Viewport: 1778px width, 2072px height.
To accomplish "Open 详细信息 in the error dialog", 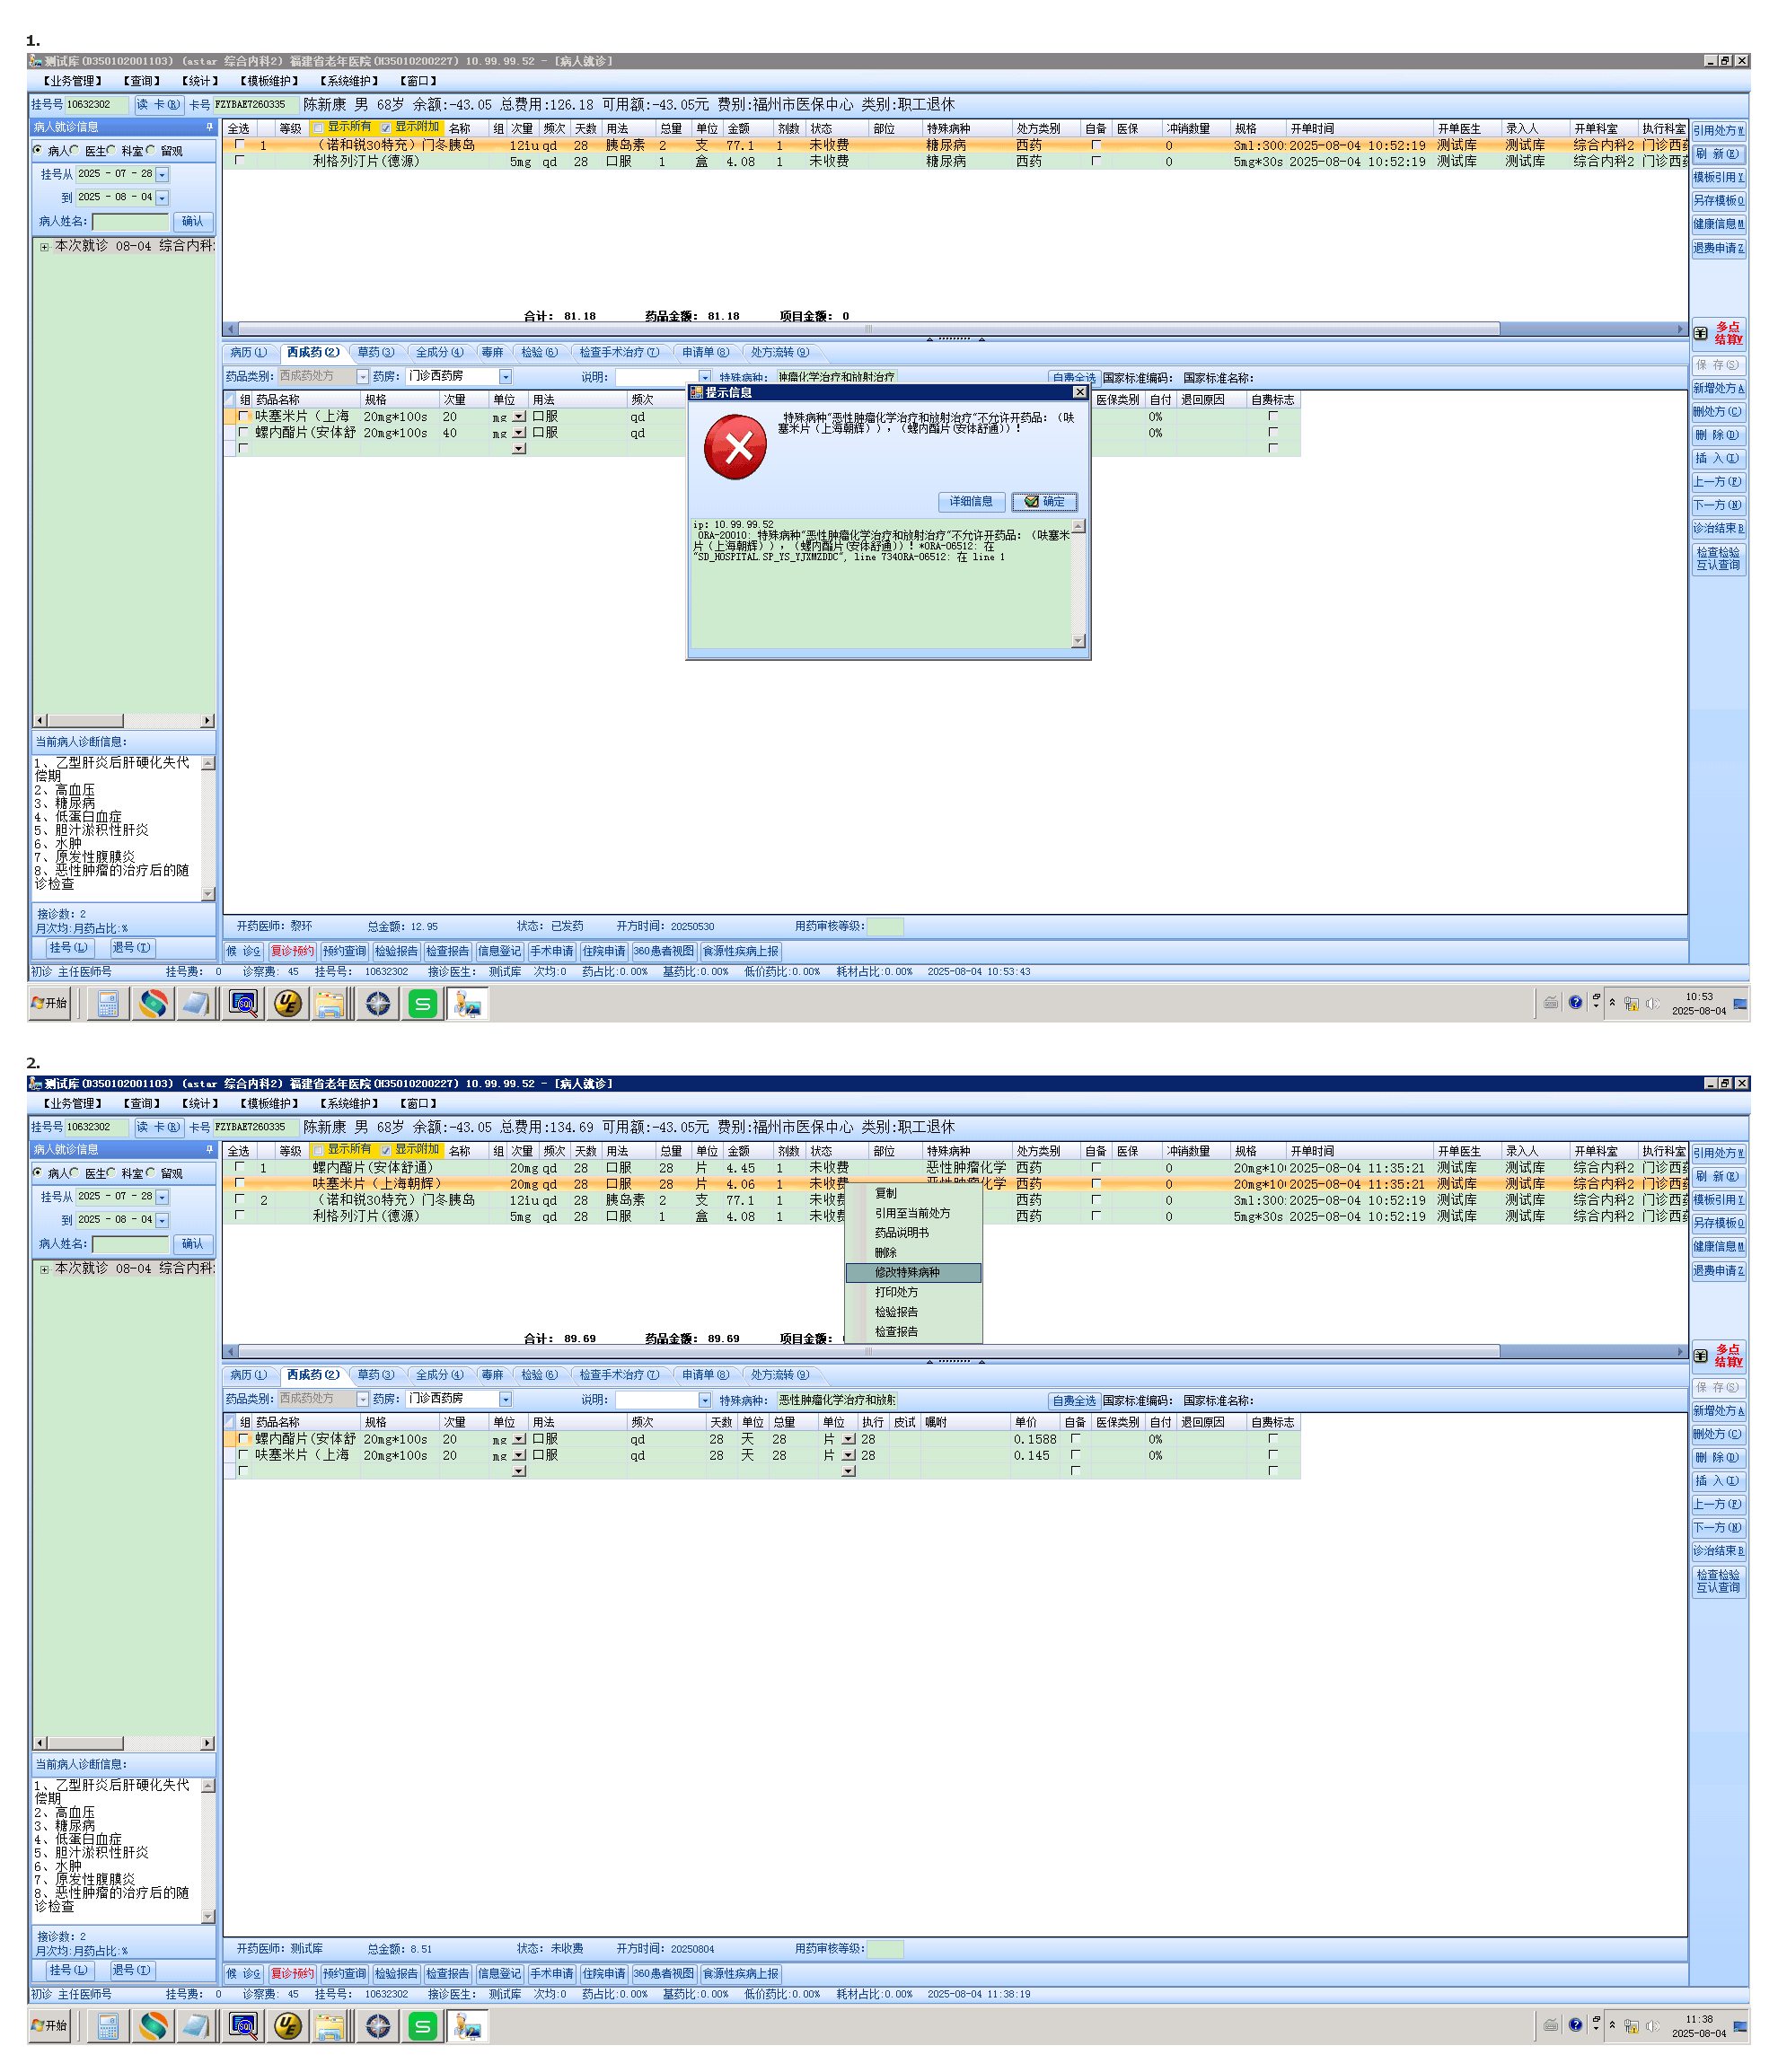I will tap(970, 502).
